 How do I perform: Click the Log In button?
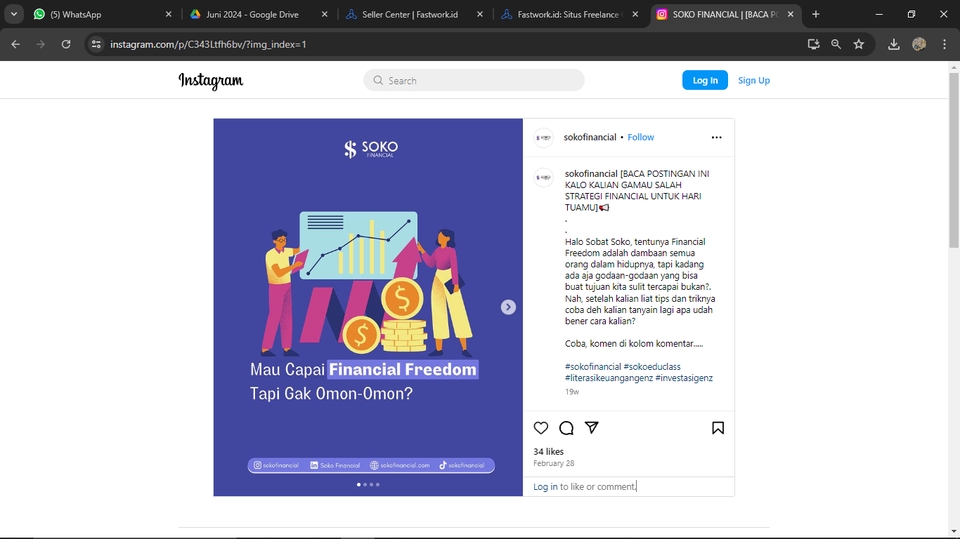point(705,80)
